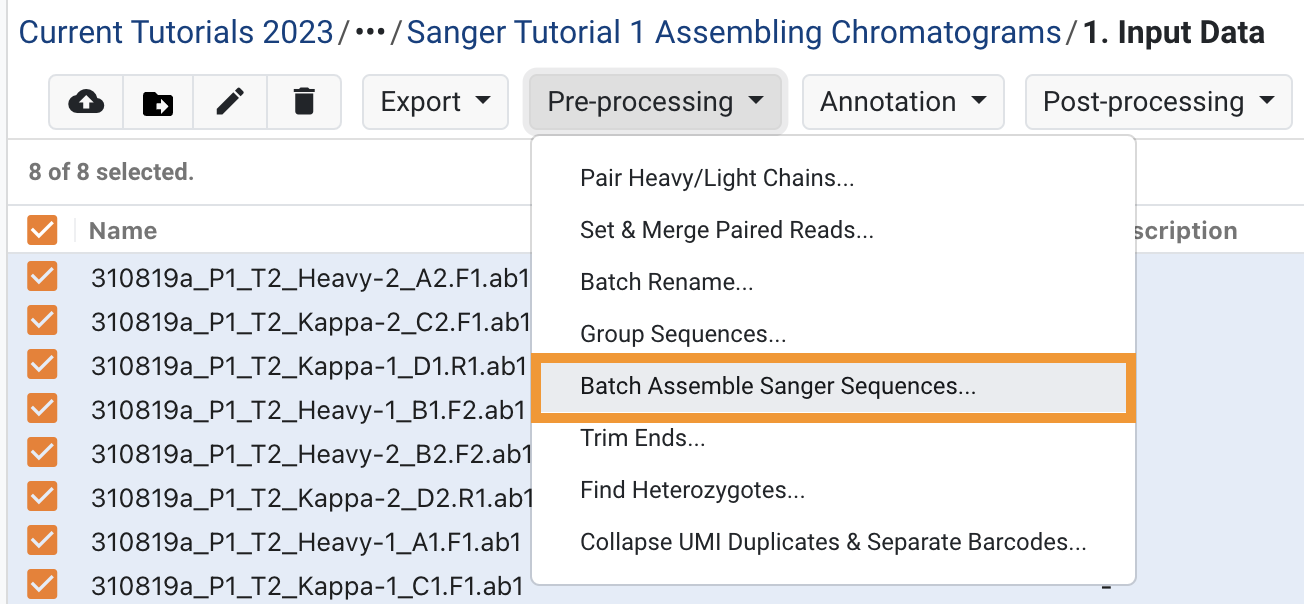This screenshot has width=1304, height=604.
Task: Toggle the select-all checkbox in header
Action: [x=42, y=231]
